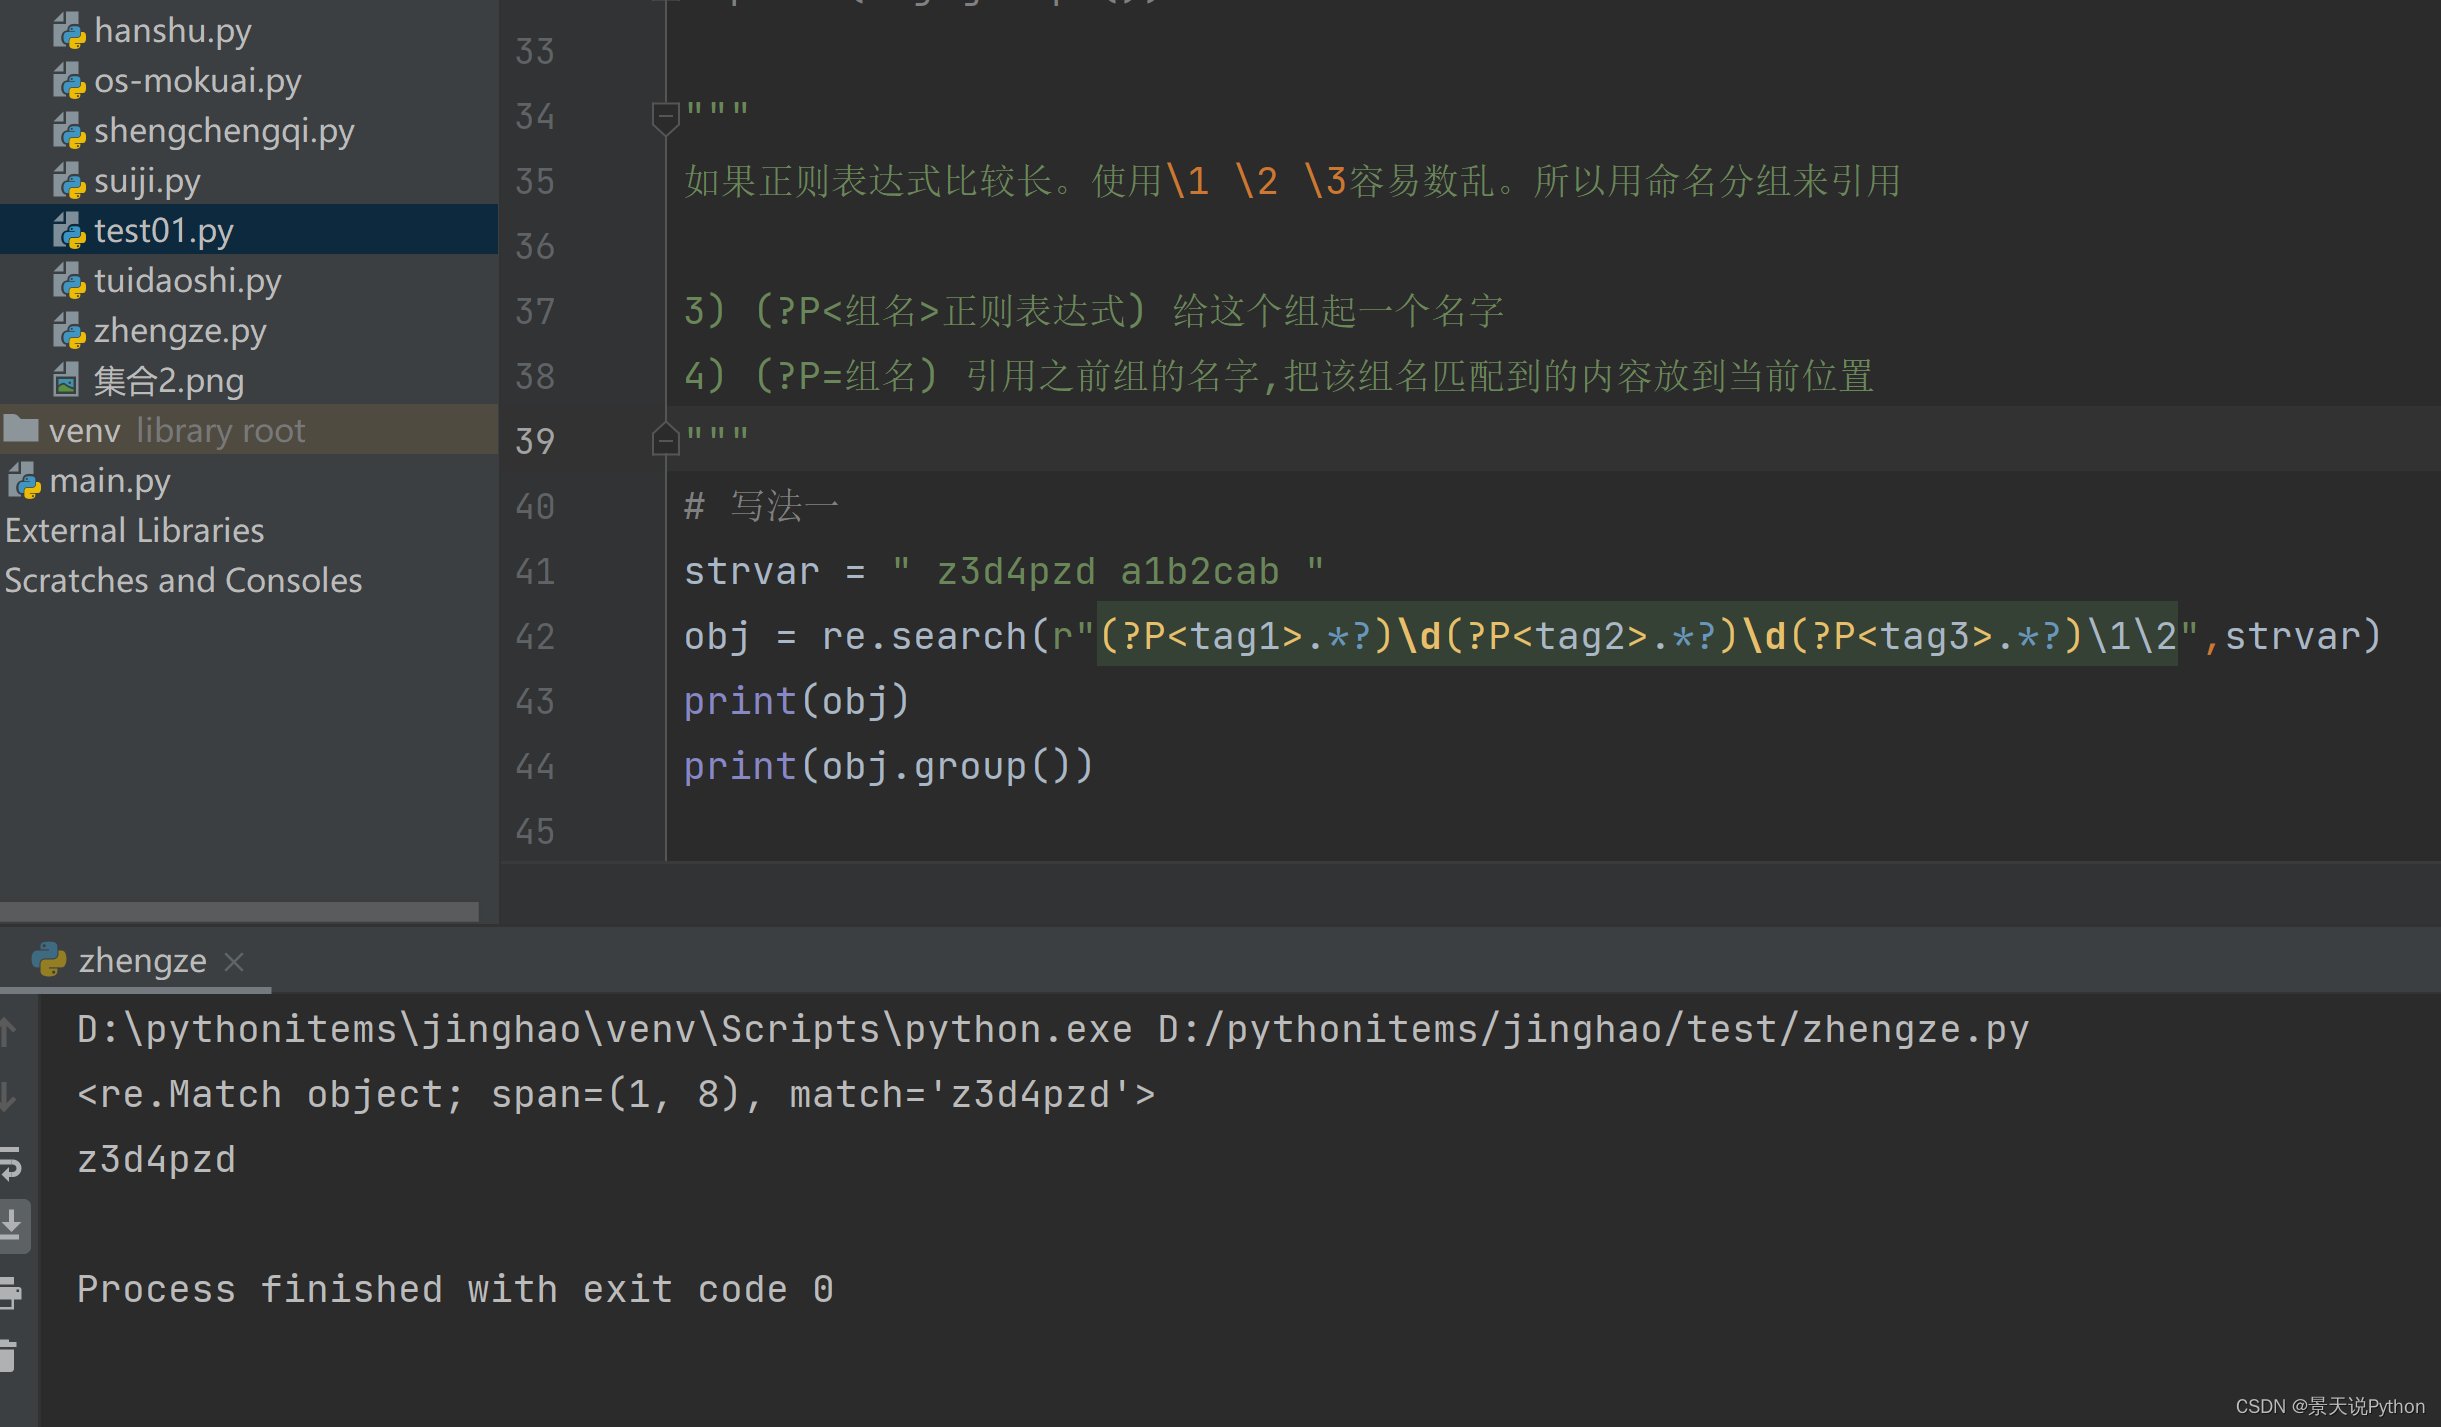Collapse the docstring at line 34
This screenshot has width=2441, height=1427.
(665, 117)
